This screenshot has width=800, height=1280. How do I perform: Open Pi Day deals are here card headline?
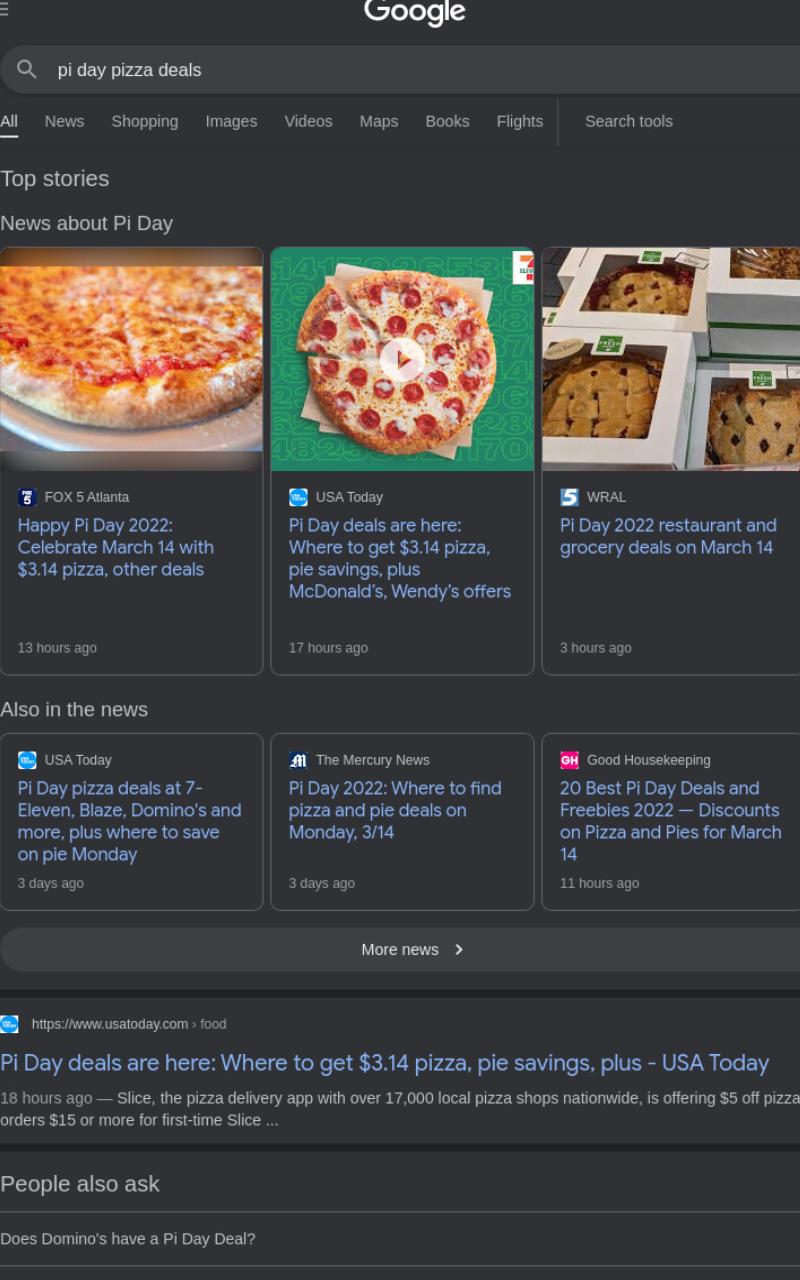point(400,558)
